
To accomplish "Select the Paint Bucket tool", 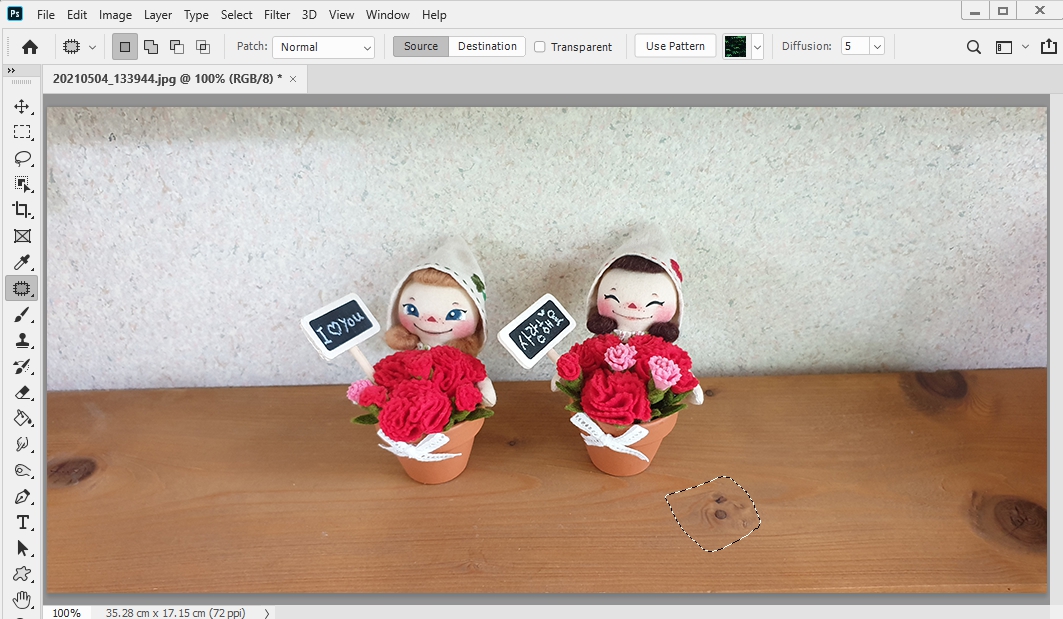I will point(22,418).
